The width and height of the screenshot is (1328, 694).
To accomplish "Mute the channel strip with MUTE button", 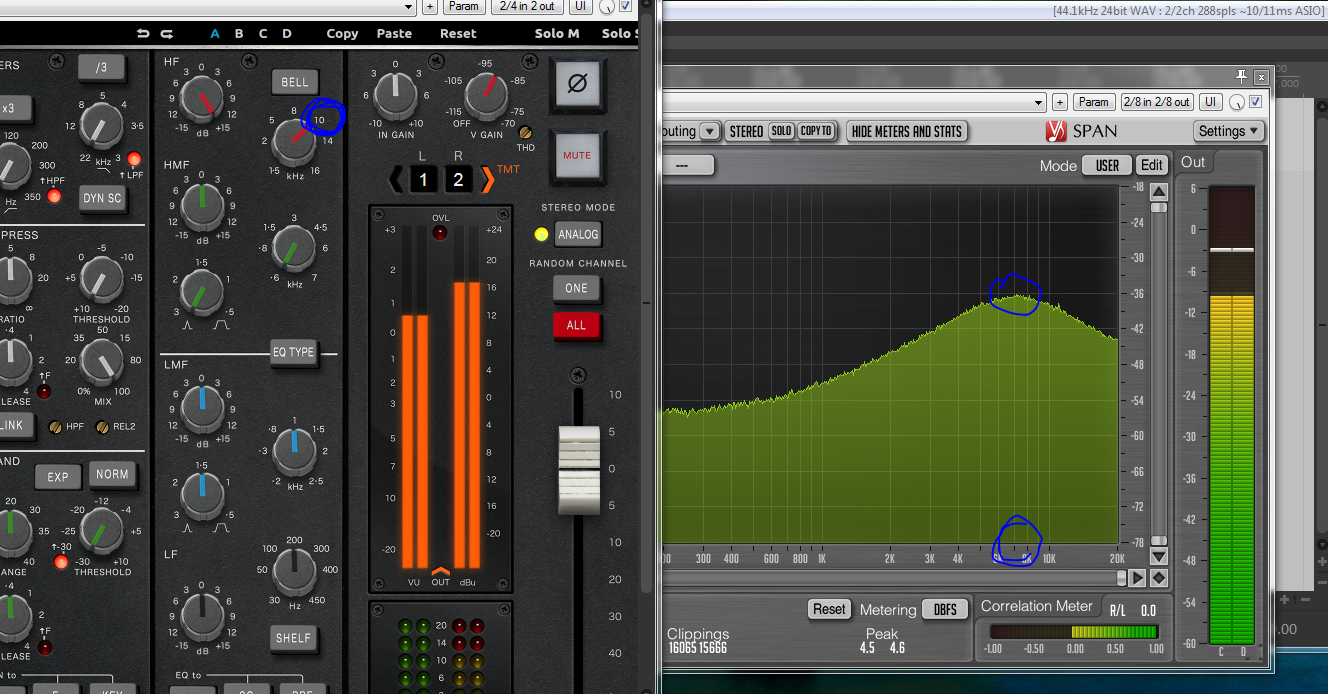I will pyautogui.click(x=577, y=156).
